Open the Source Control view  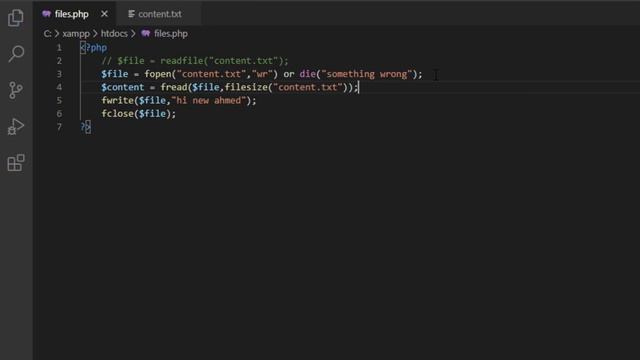[16, 90]
